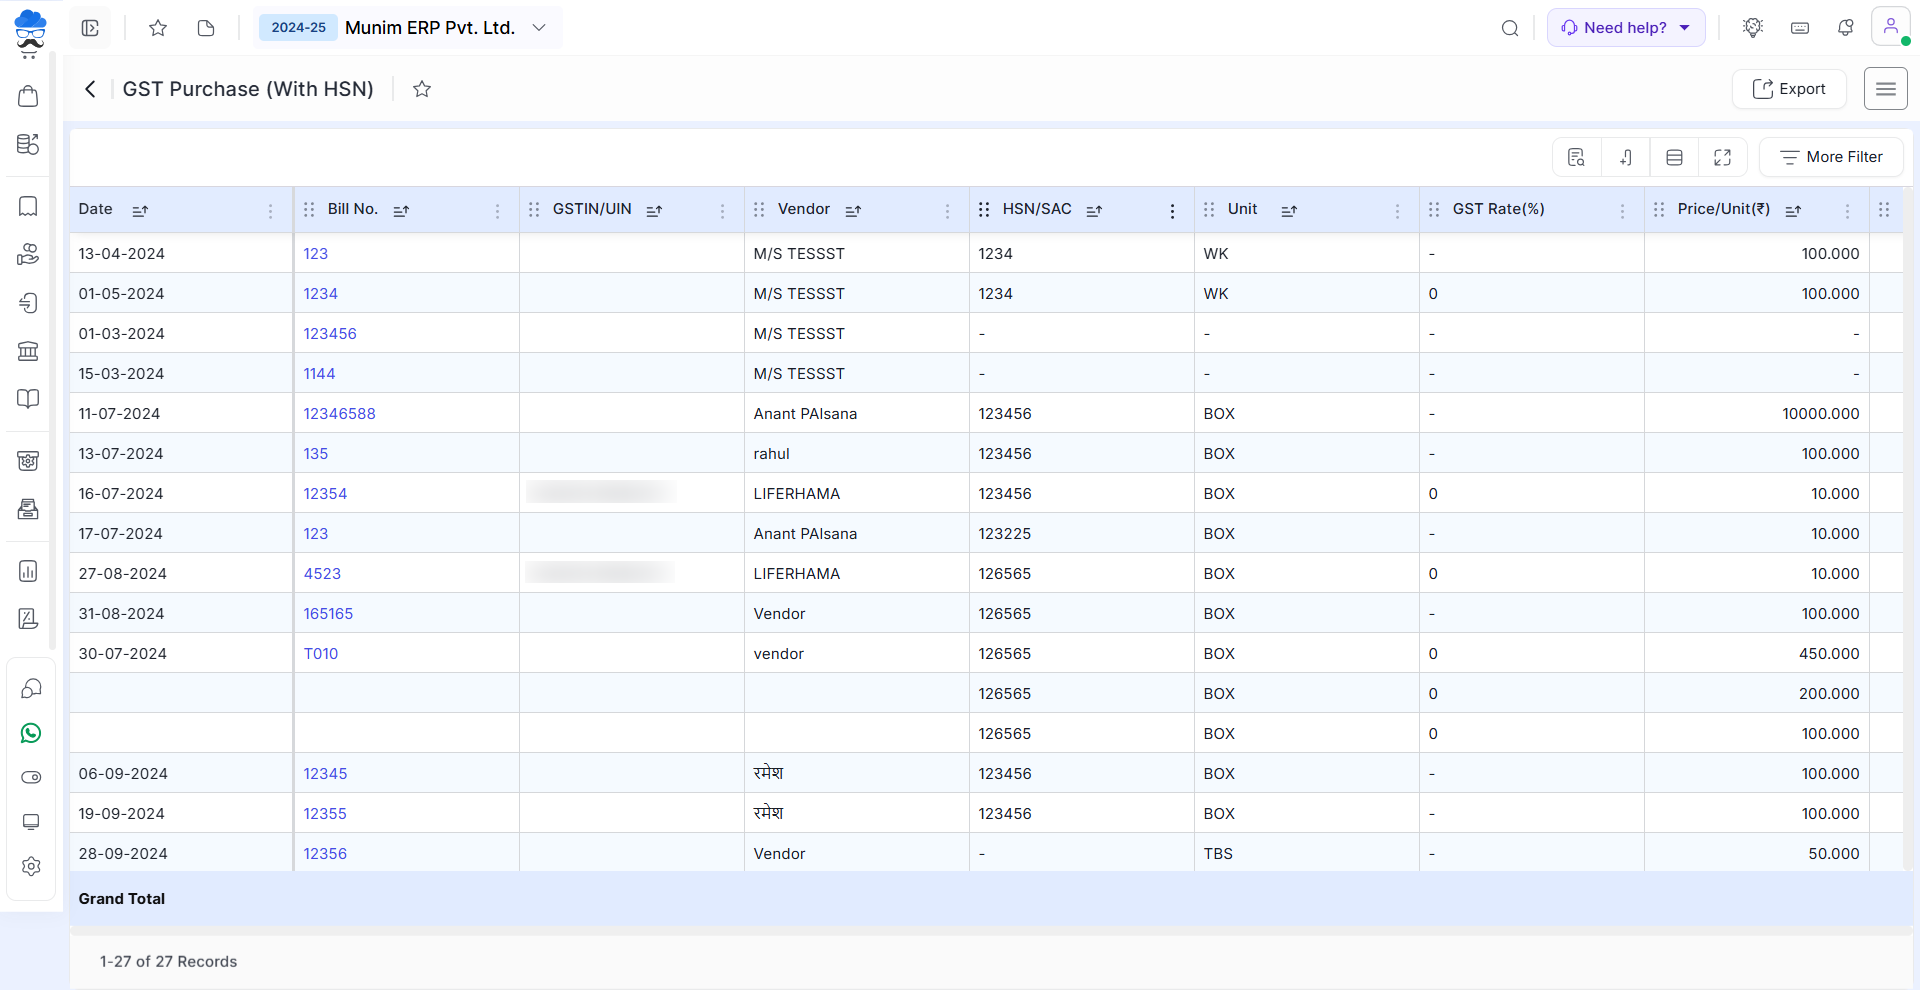Open the settings gear in sidebar

(31, 866)
